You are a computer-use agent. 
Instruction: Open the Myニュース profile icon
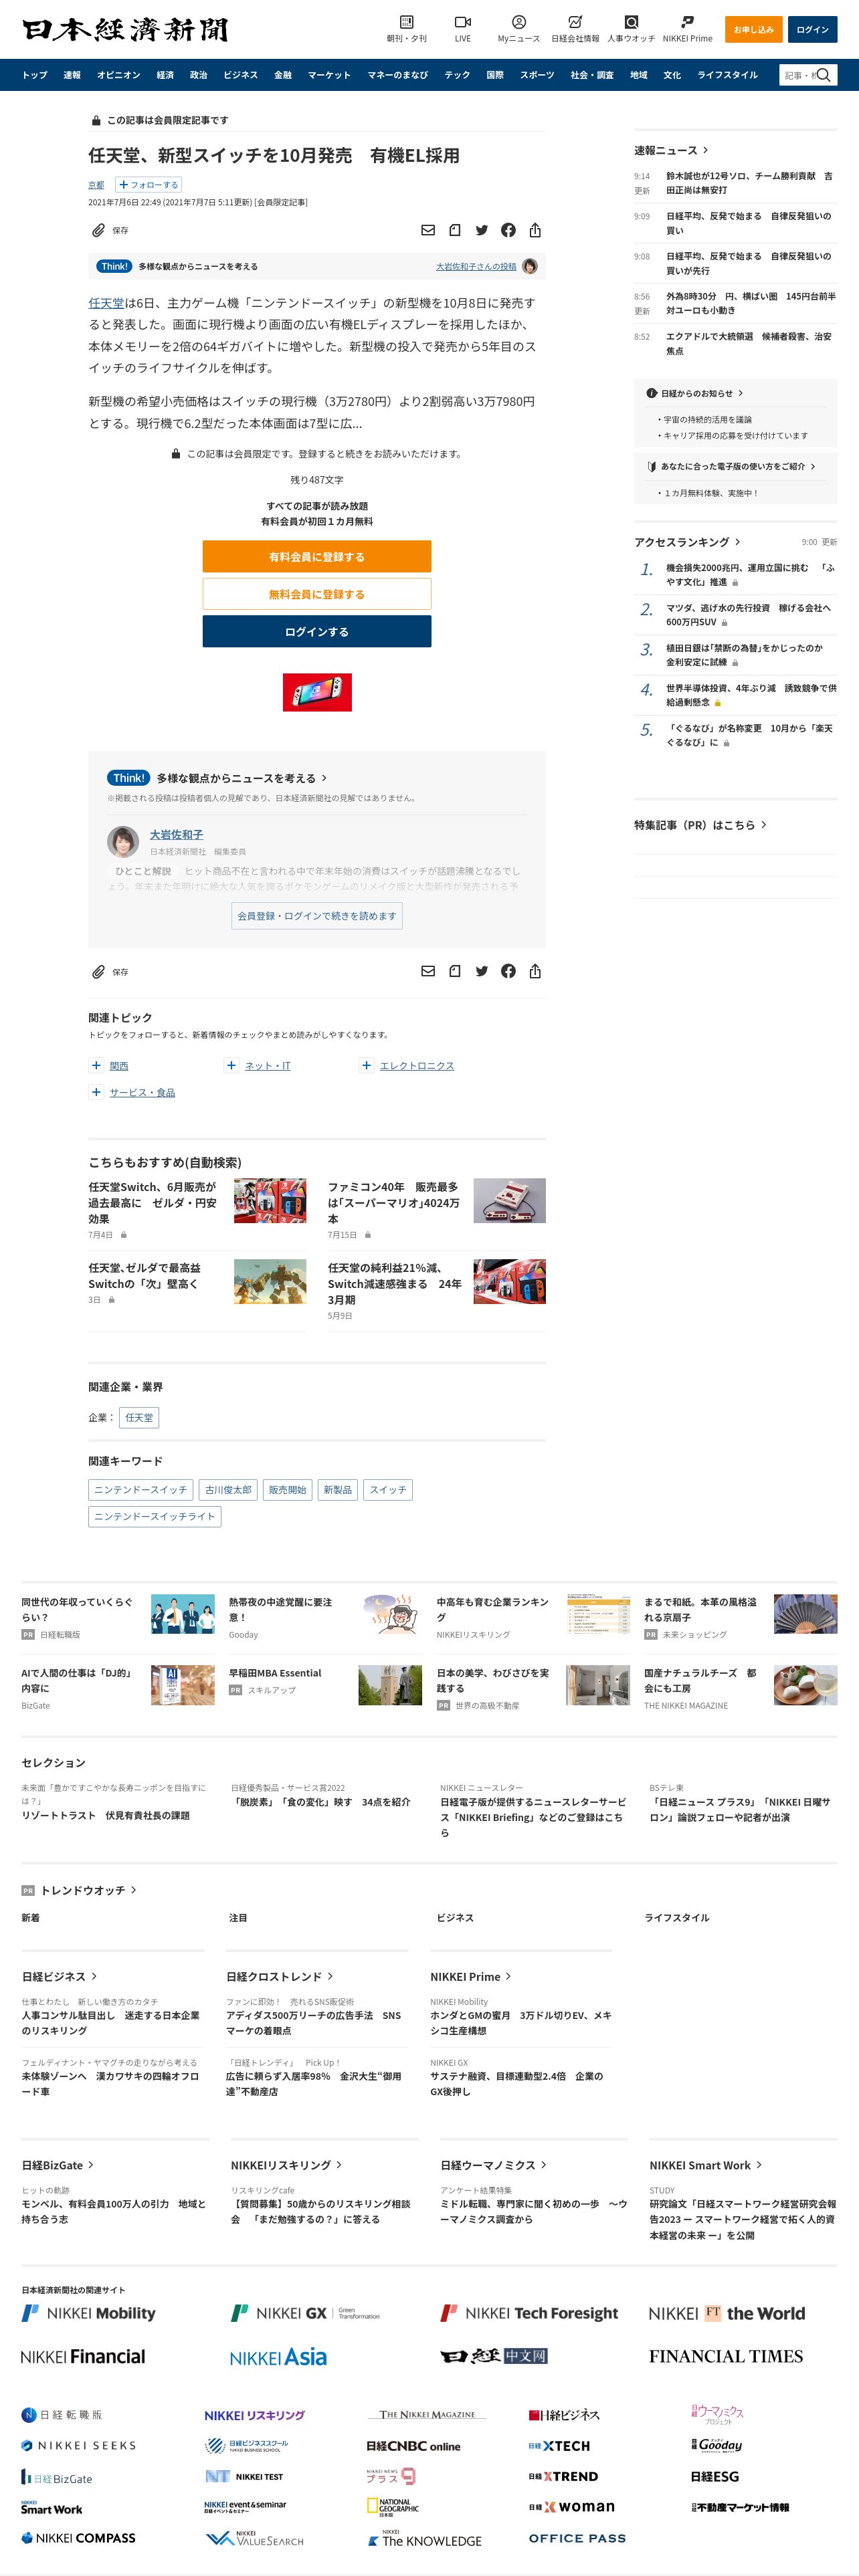click(518, 22)
